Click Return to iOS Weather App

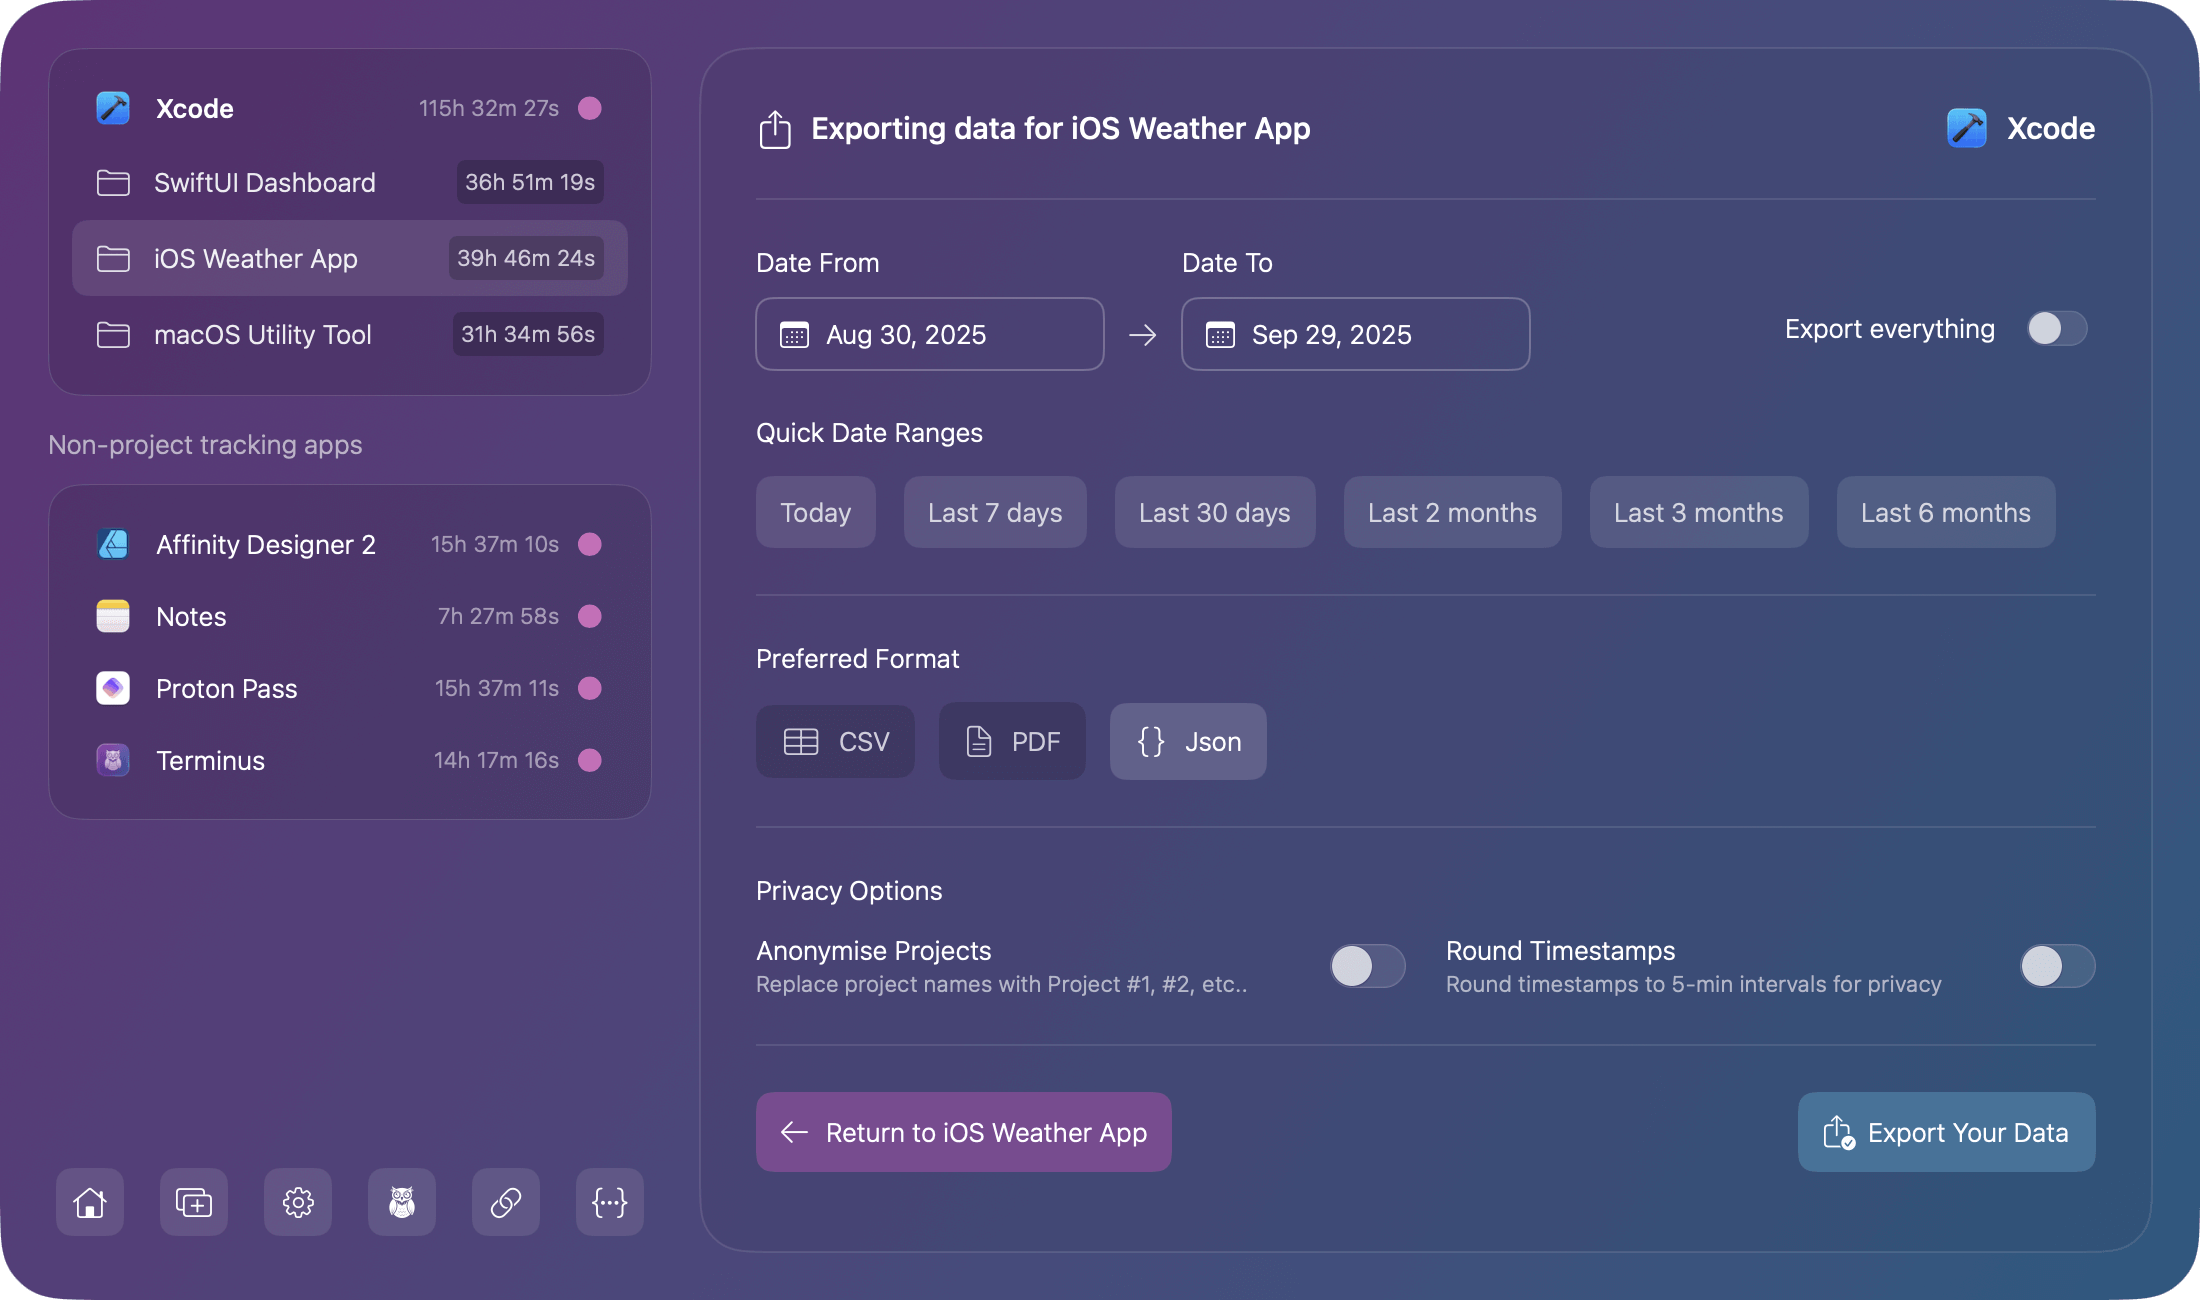(962, 1132)
